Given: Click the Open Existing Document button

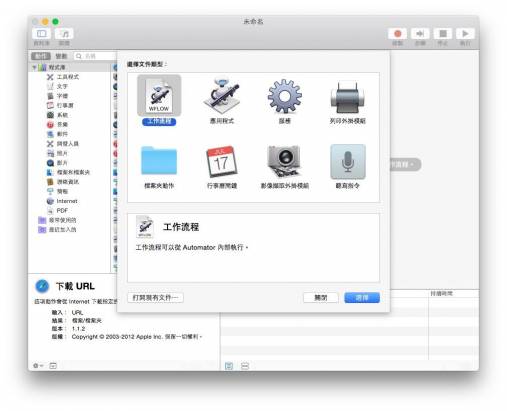Looking at the screenshot, I should [155, 298].
